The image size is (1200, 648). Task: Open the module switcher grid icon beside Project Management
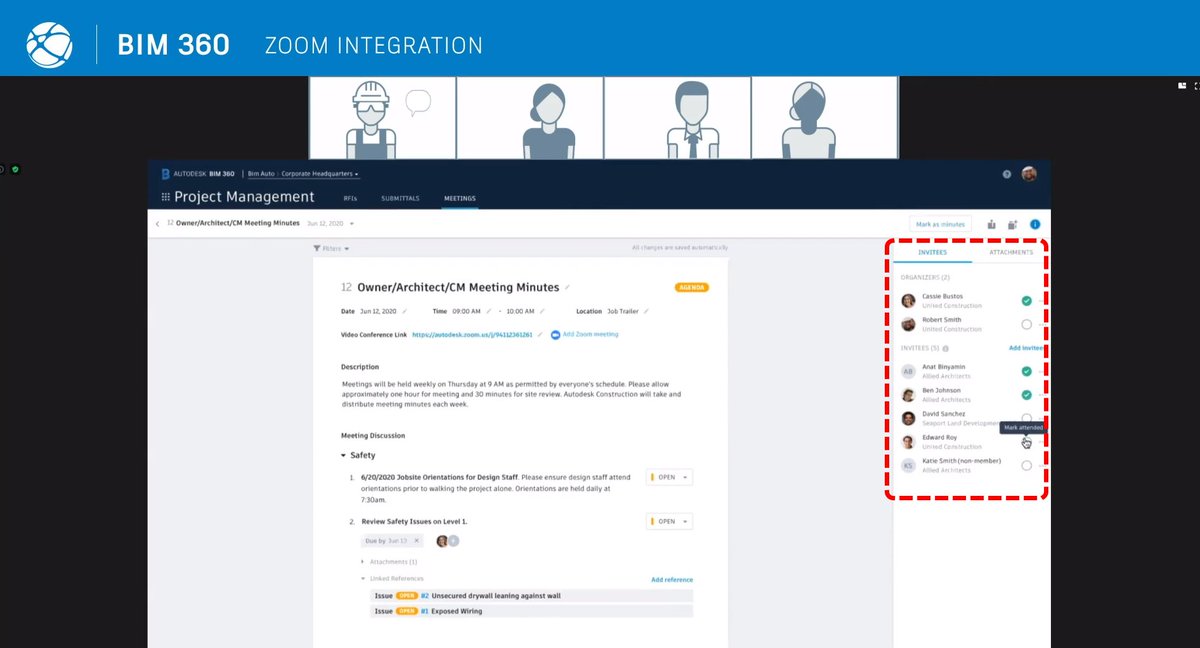tap(165, 198)
